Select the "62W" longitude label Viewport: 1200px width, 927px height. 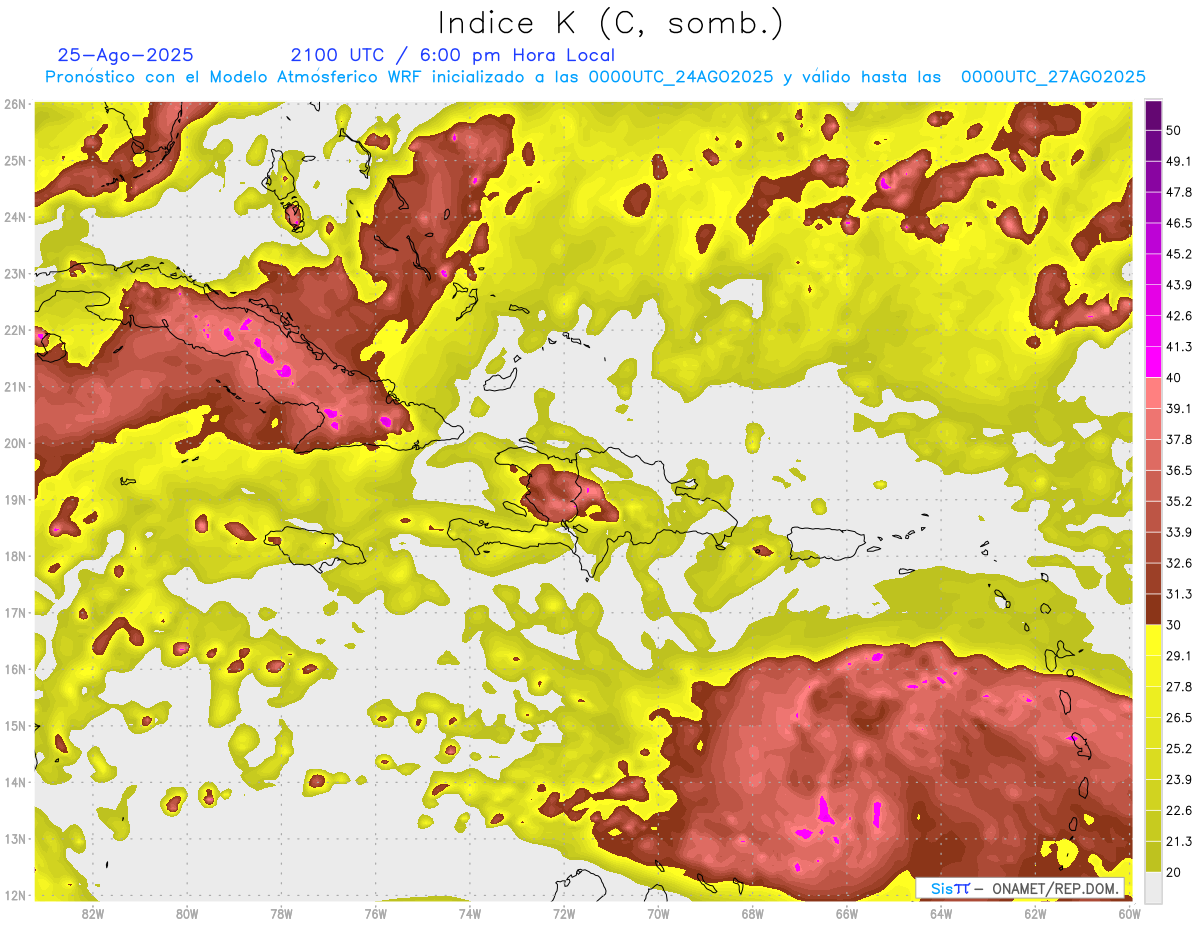coord(1035,913)
